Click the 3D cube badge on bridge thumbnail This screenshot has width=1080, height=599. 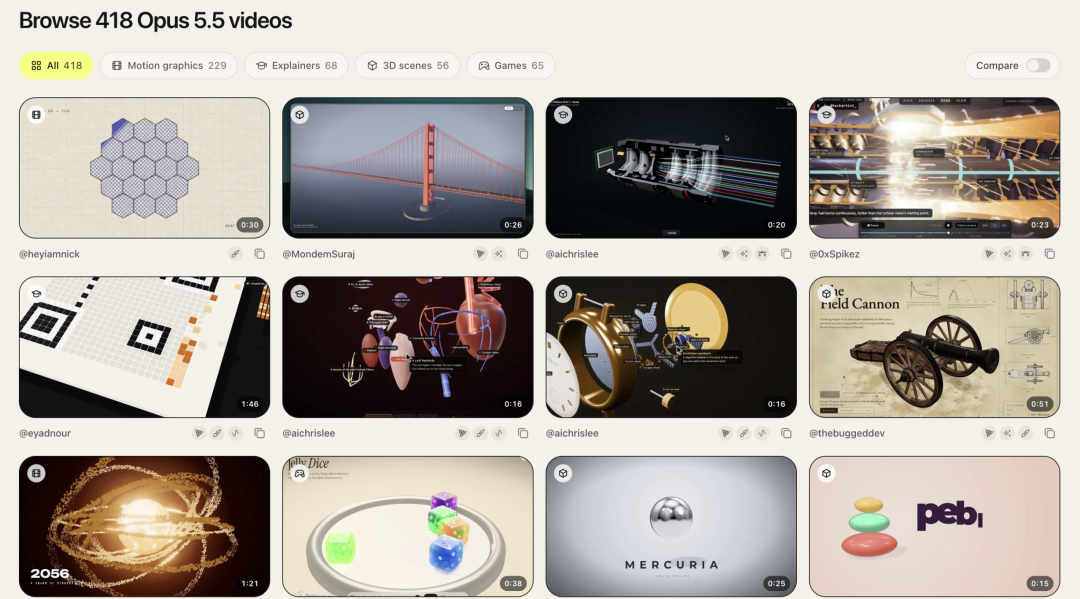point(300,115)
